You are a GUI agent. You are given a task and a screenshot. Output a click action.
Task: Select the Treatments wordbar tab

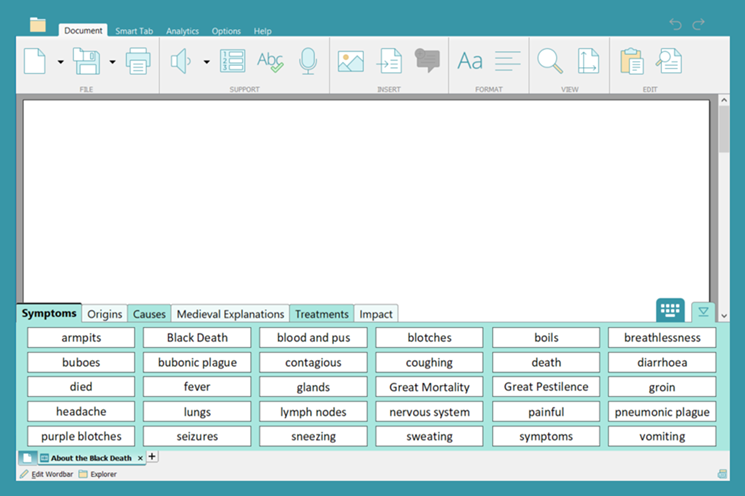[322, 314]
